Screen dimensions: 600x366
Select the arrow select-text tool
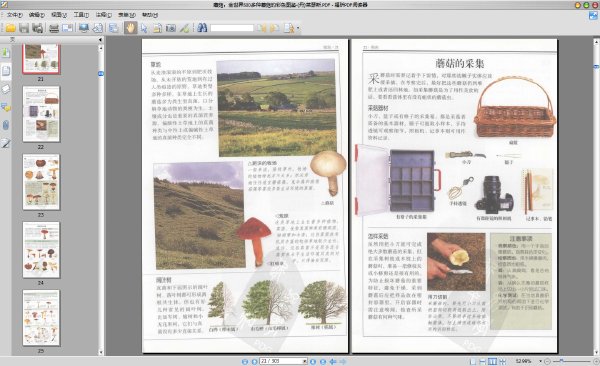pos(144,28)
